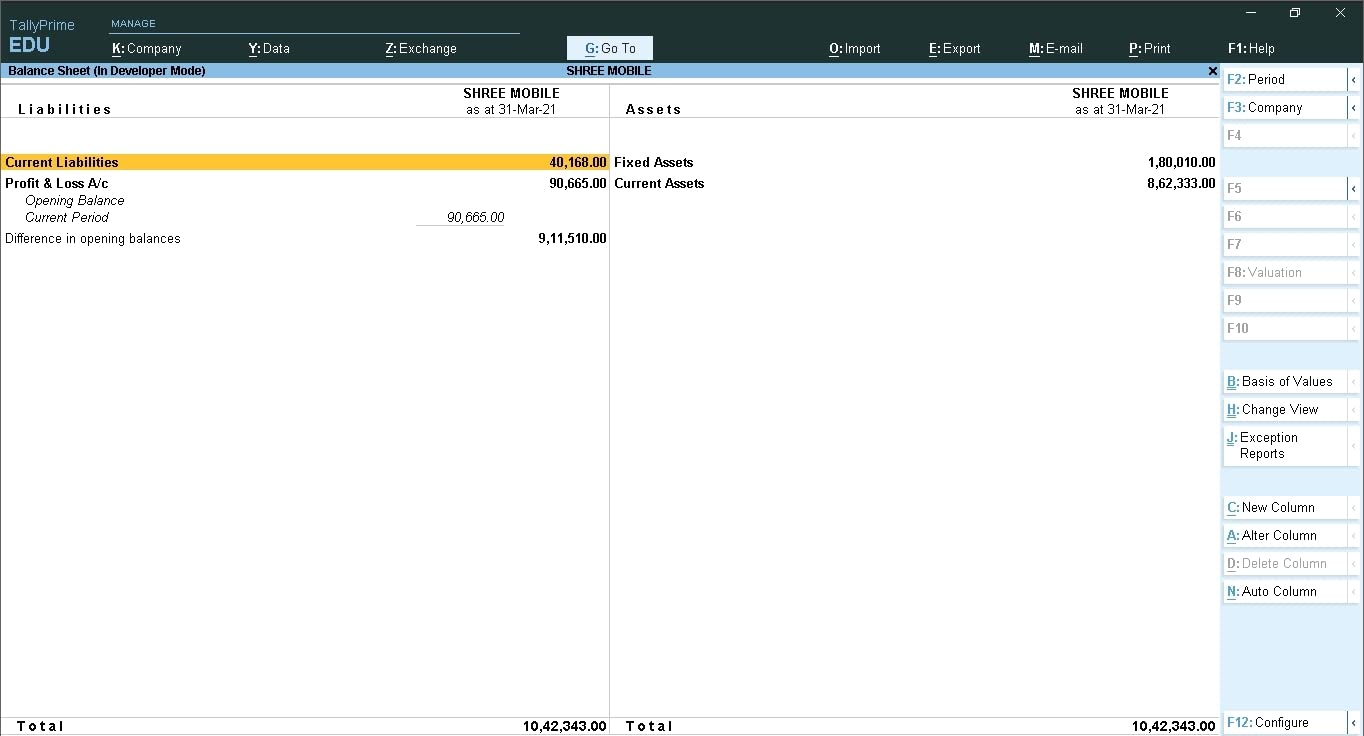
Task: Select the Current Assets row
Action: click(x=915, y=183)
